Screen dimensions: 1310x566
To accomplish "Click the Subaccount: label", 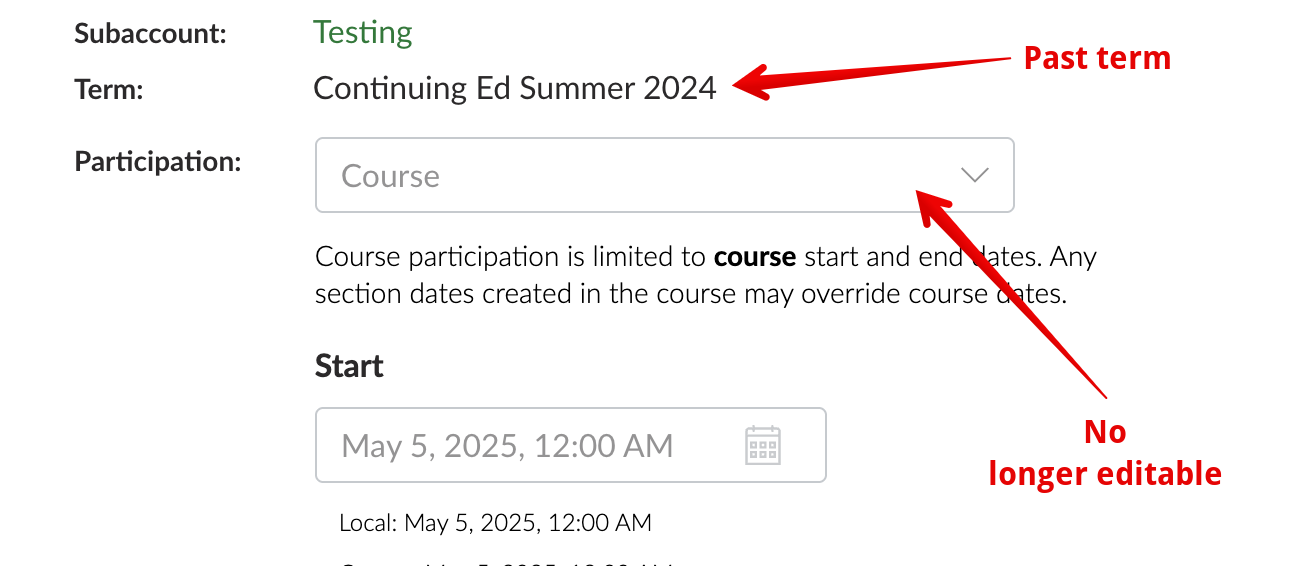I will pyautogui.click(x=150, y=33).
